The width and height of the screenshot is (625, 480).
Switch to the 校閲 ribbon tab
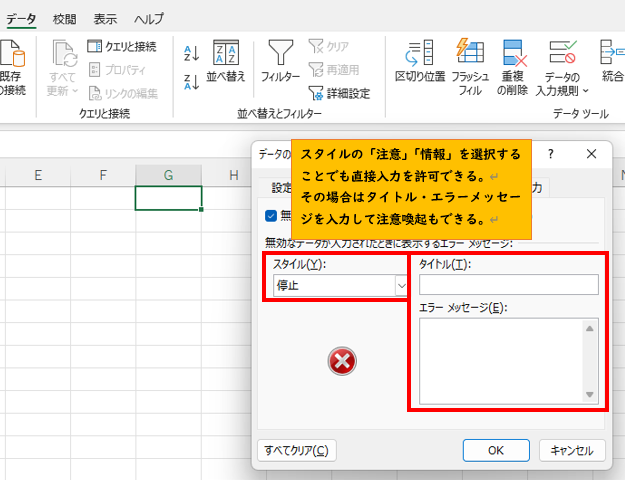[x=65, y=19]
